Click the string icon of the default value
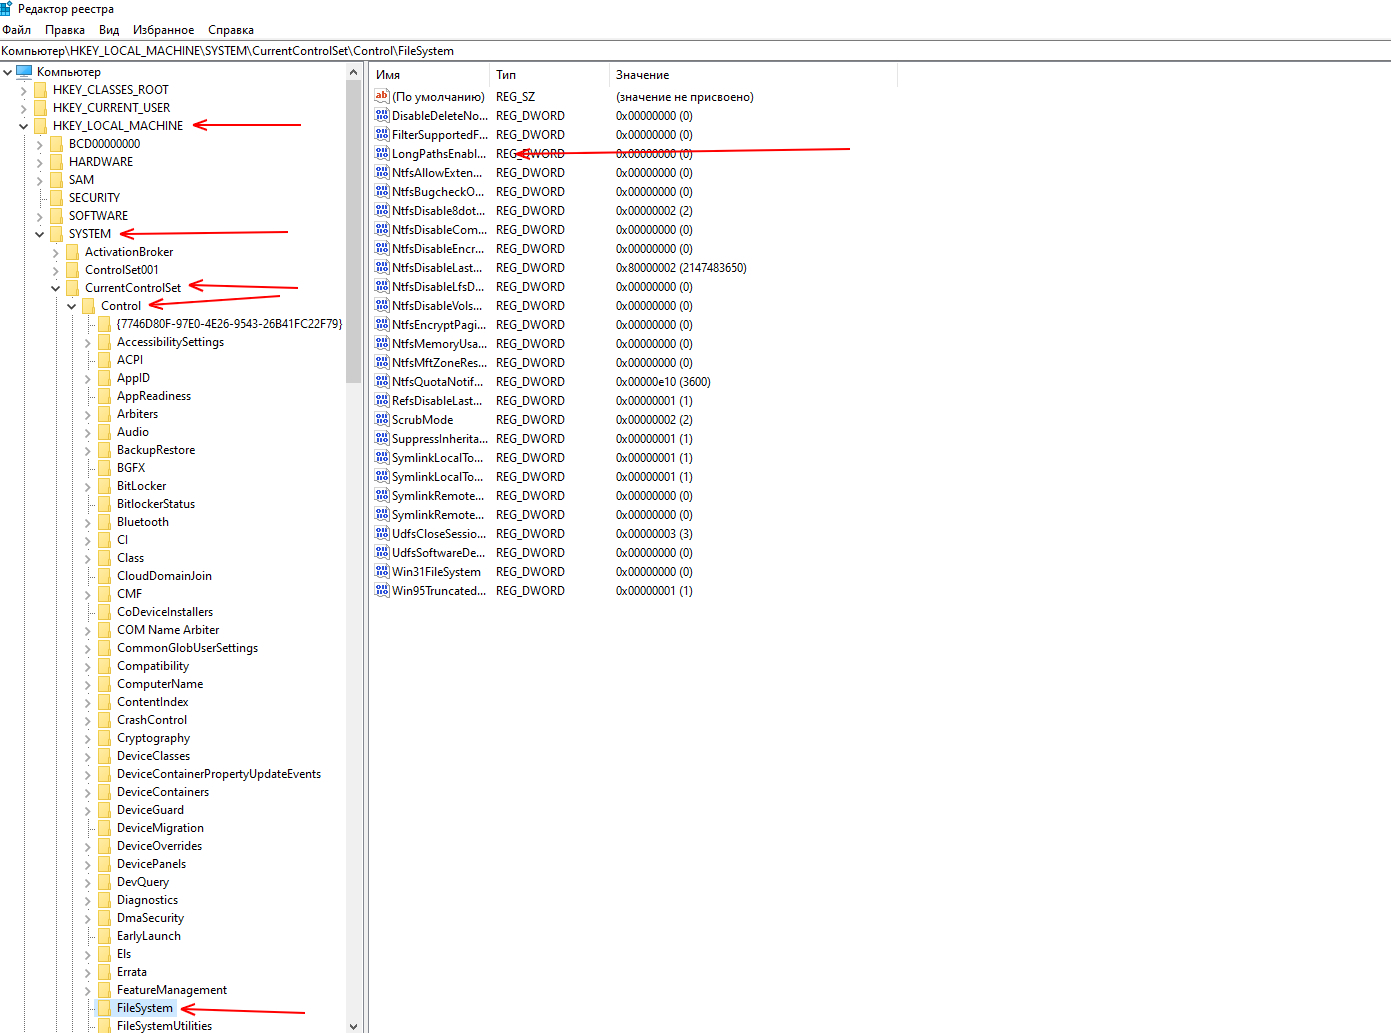 382,97
